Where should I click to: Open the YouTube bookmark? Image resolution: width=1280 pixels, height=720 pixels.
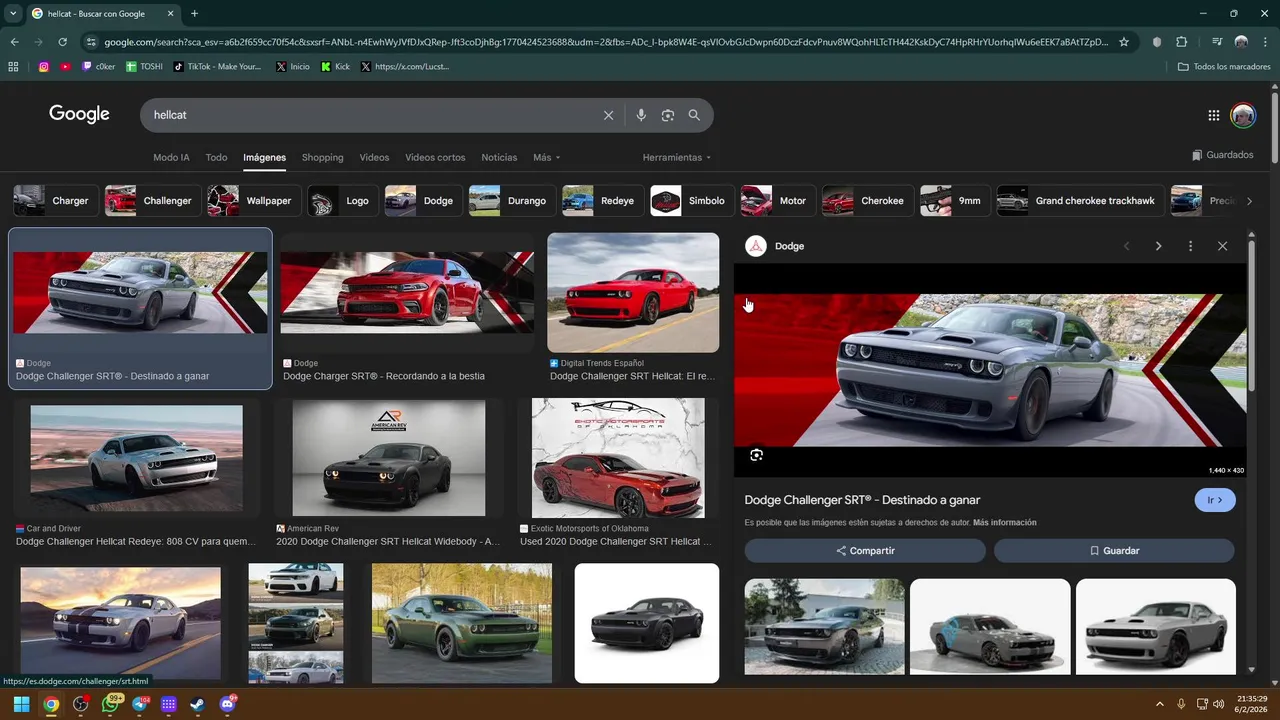66,67
